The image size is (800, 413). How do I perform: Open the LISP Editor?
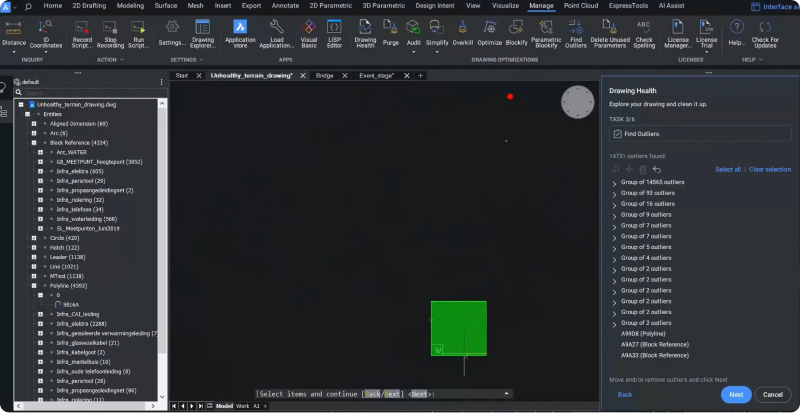[x=334, y=35]
